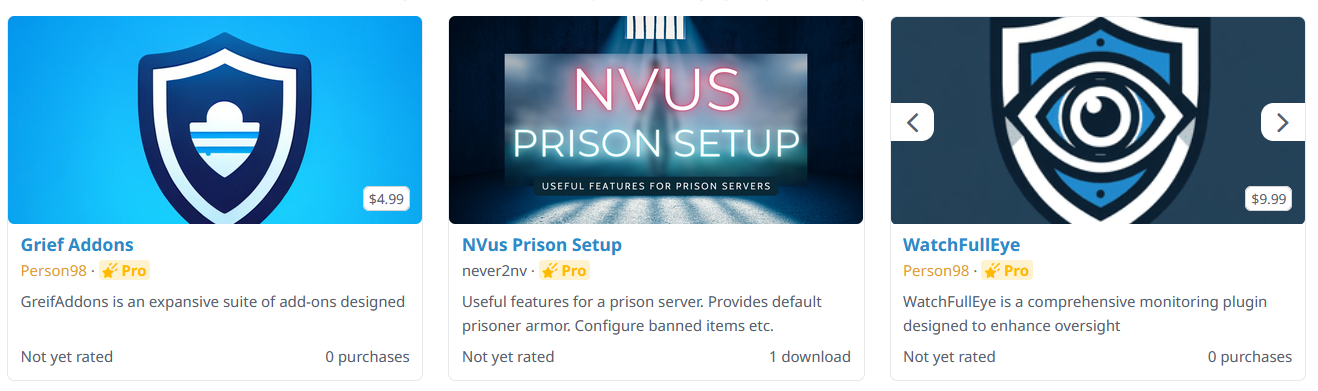Click the GreifAddons description text
1318x391 pixels.
pyautogui.click(x=213, y=301)
